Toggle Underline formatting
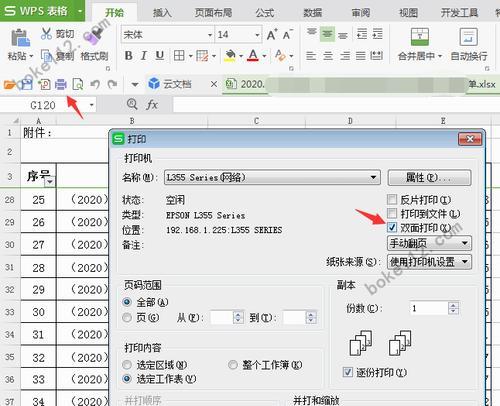The image size is (500, 406). click(x=160, y=55)
